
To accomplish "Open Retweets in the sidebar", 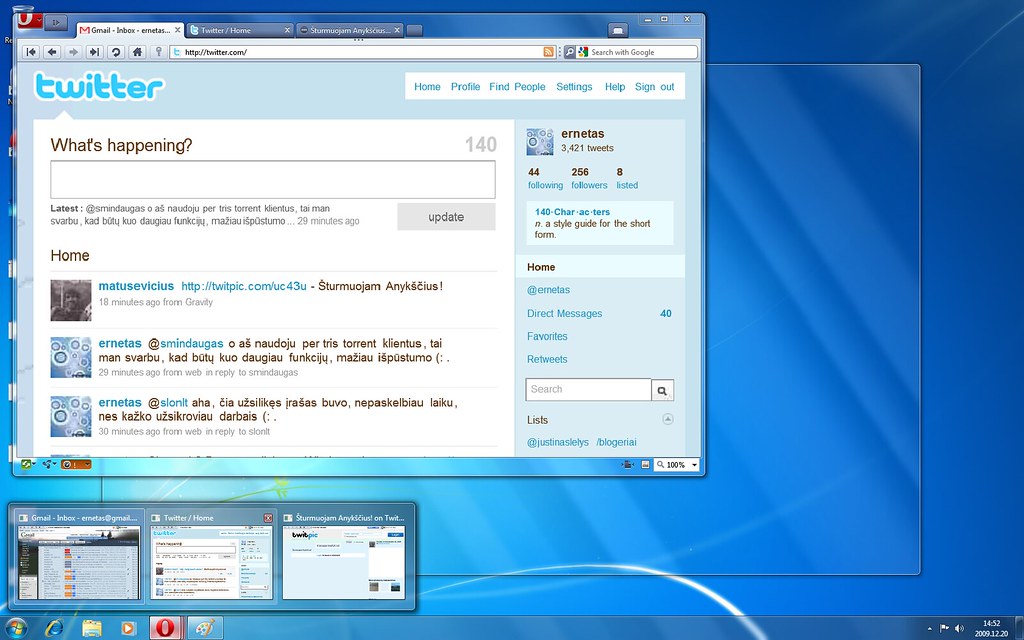I will pyautogui.click(x=547, y=359).
